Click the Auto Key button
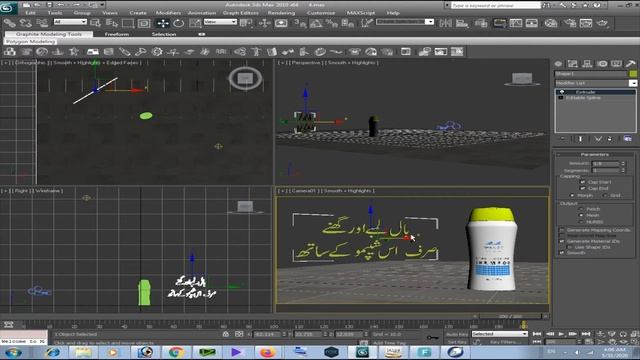The height and width of the screenshot is (360, 640). pos(457,334)
